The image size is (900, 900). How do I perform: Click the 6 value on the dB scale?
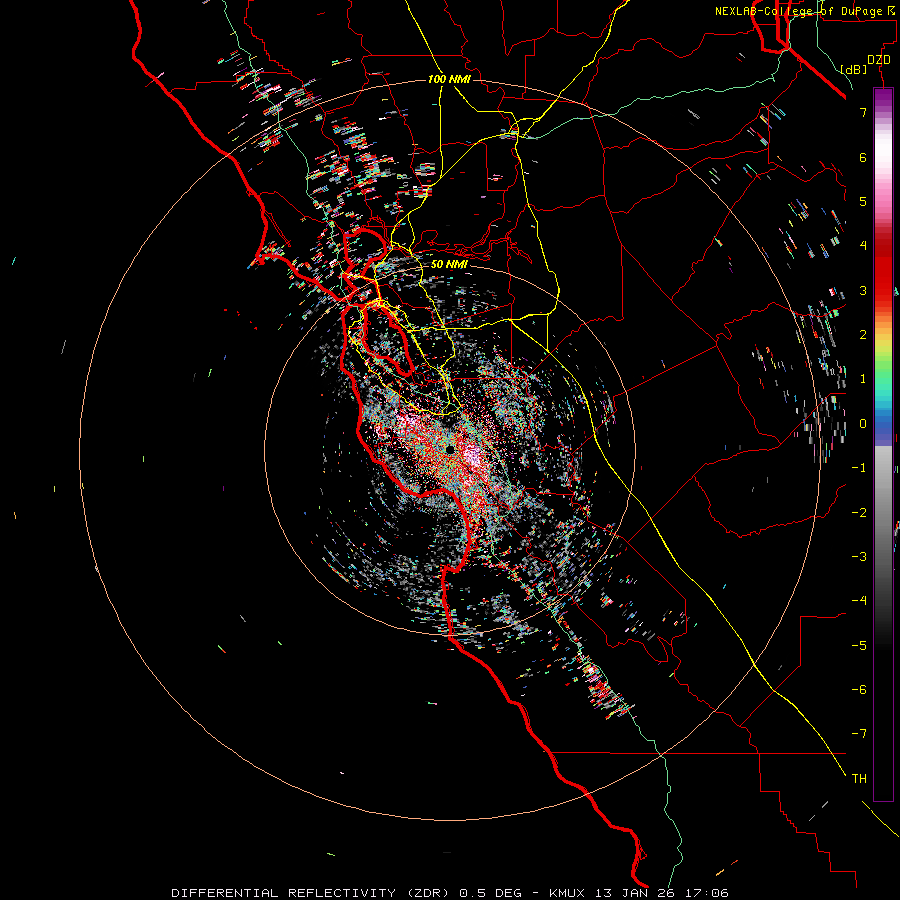point(863,157)
